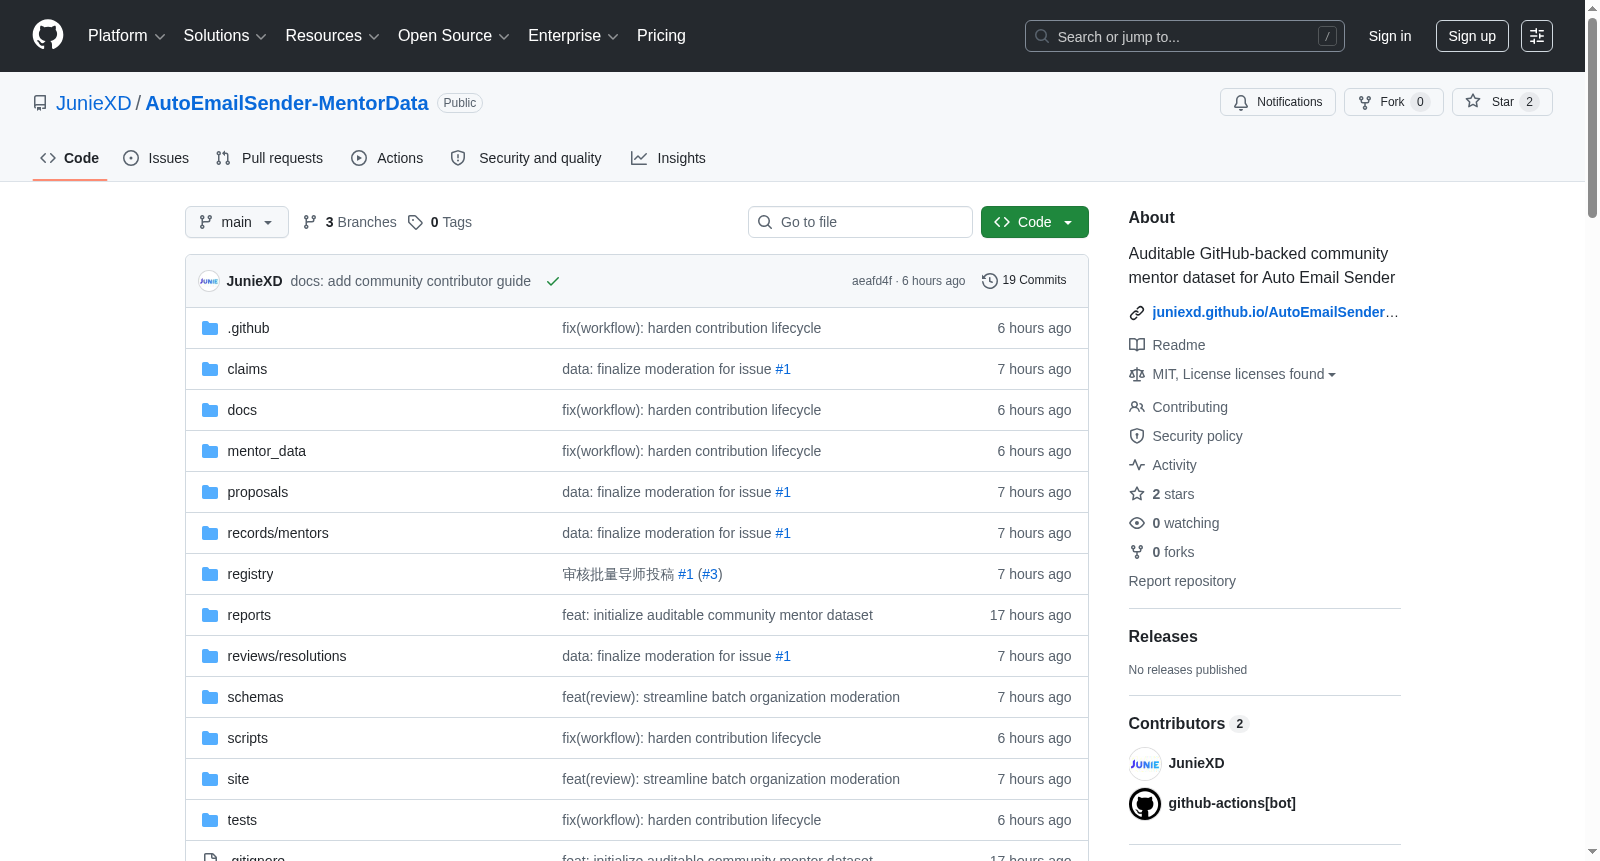
Task: Switch to the Security and quality tab
Action: tap(526, 158)
